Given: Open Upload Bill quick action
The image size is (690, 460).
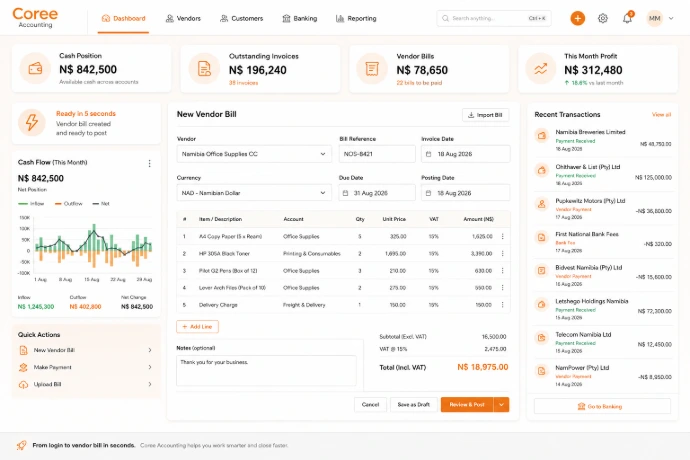Looking at the screenshot, I should click(86, 384).
